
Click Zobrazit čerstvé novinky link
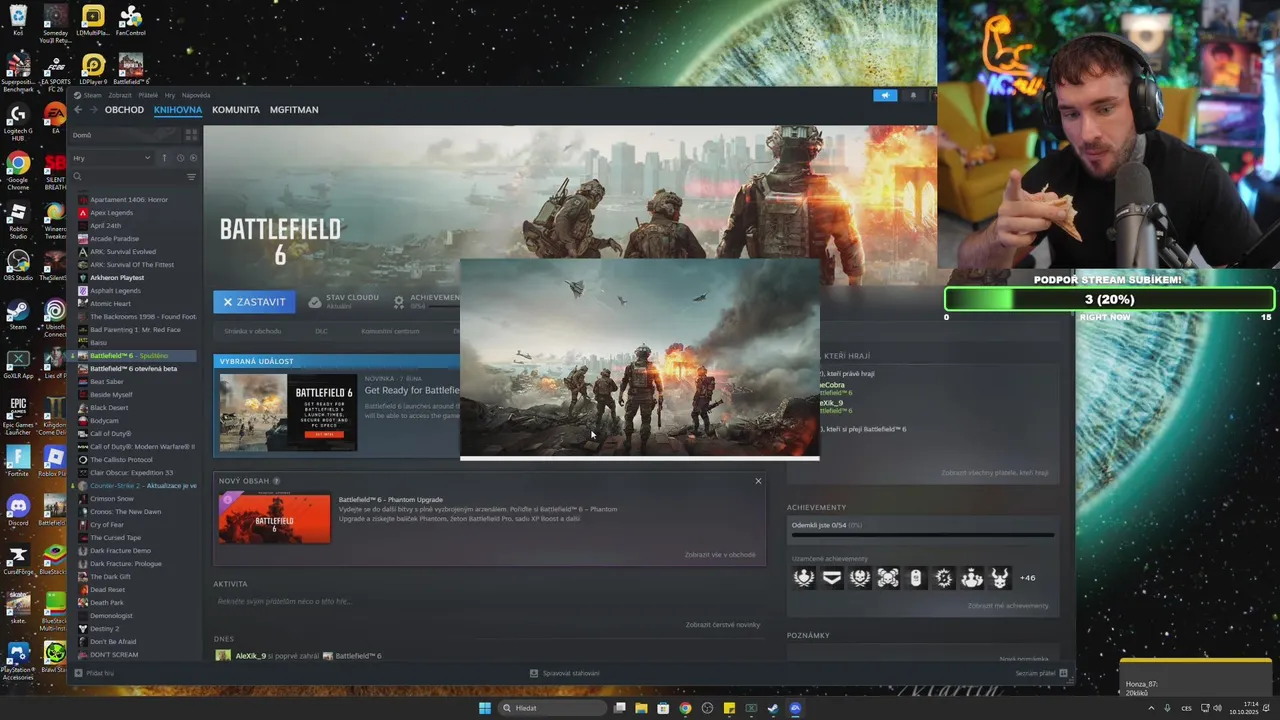(723, 625)
